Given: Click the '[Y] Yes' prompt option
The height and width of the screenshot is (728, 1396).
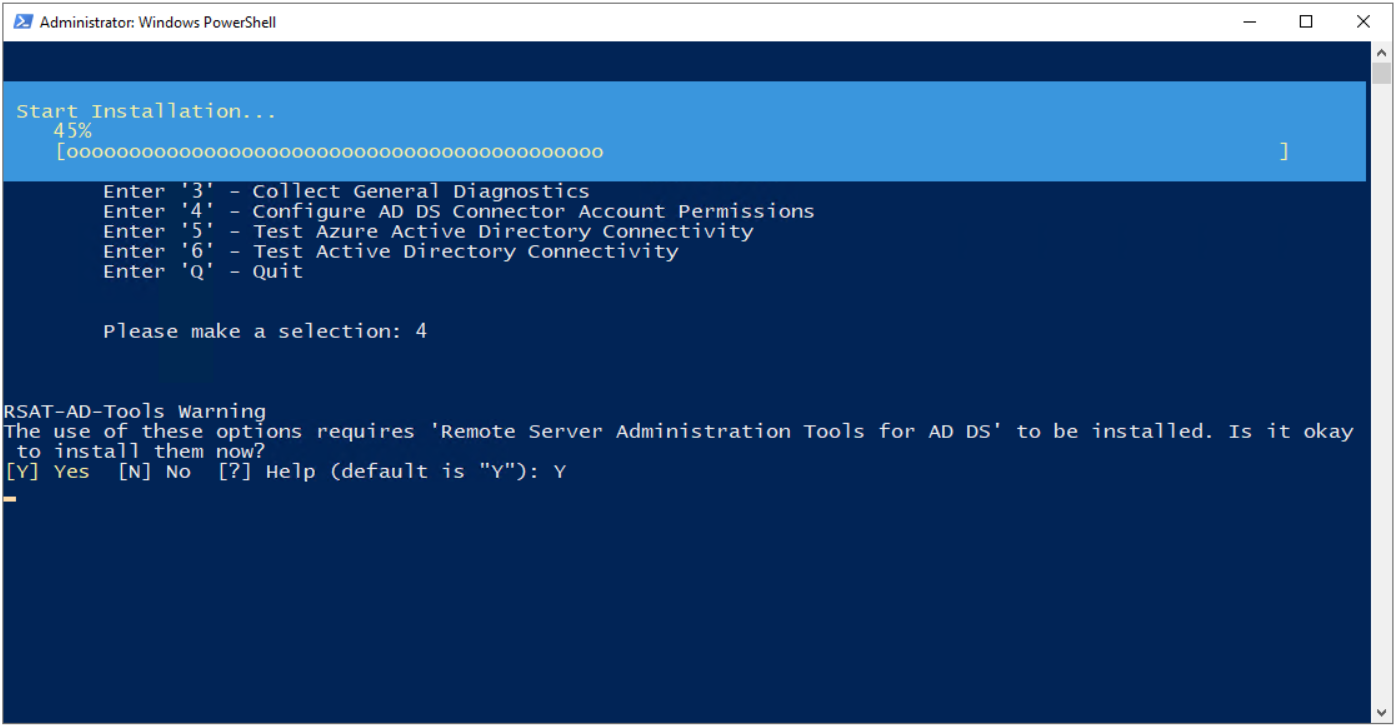Looking at the screenshot, I should click(47, 471).
